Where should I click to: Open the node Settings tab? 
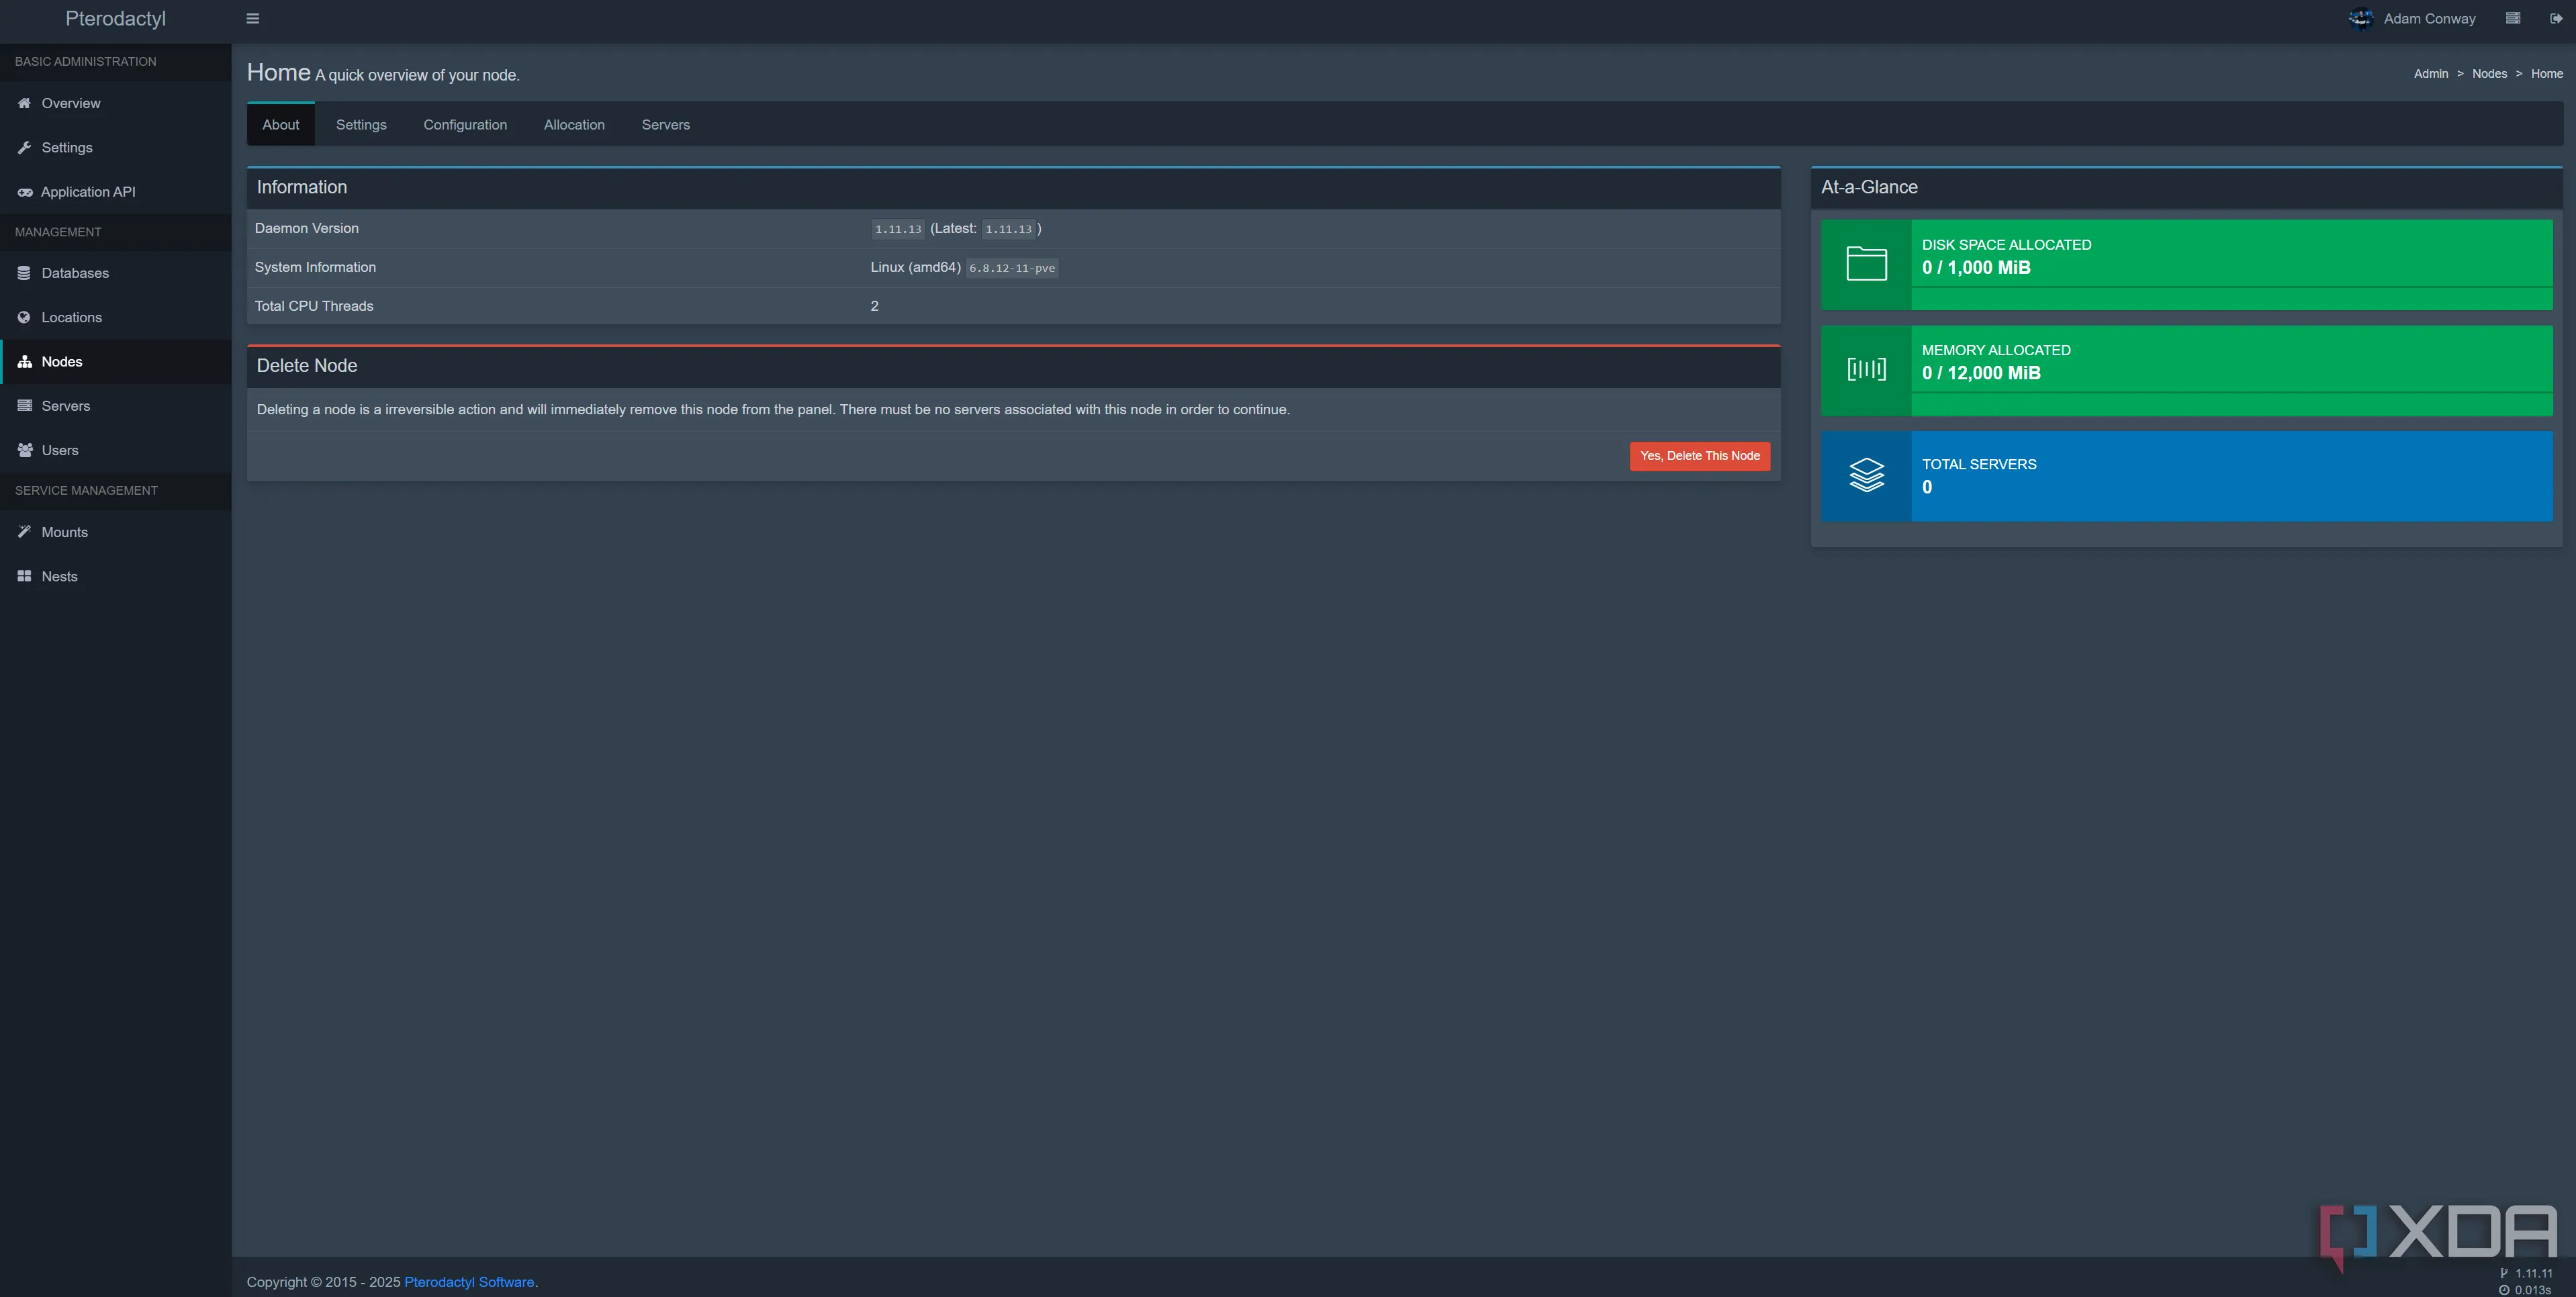[x=361, y=125]
